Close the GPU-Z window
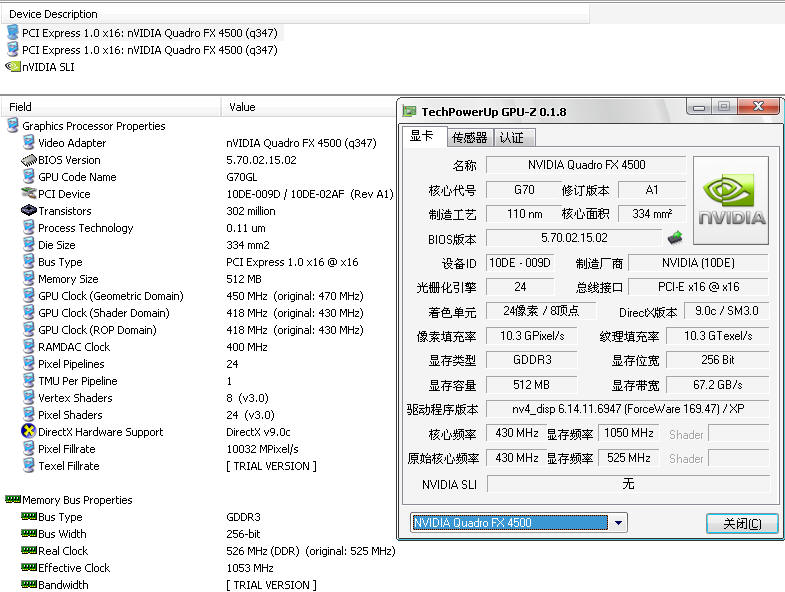 click(x=758, y=107)
